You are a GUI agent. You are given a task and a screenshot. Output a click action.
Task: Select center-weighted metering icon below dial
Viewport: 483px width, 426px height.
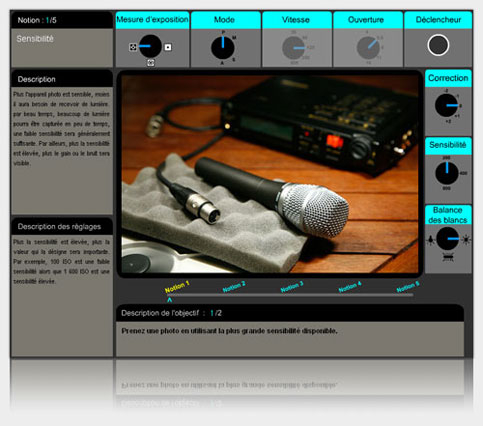pyautogui.click(x=151, y=62)
